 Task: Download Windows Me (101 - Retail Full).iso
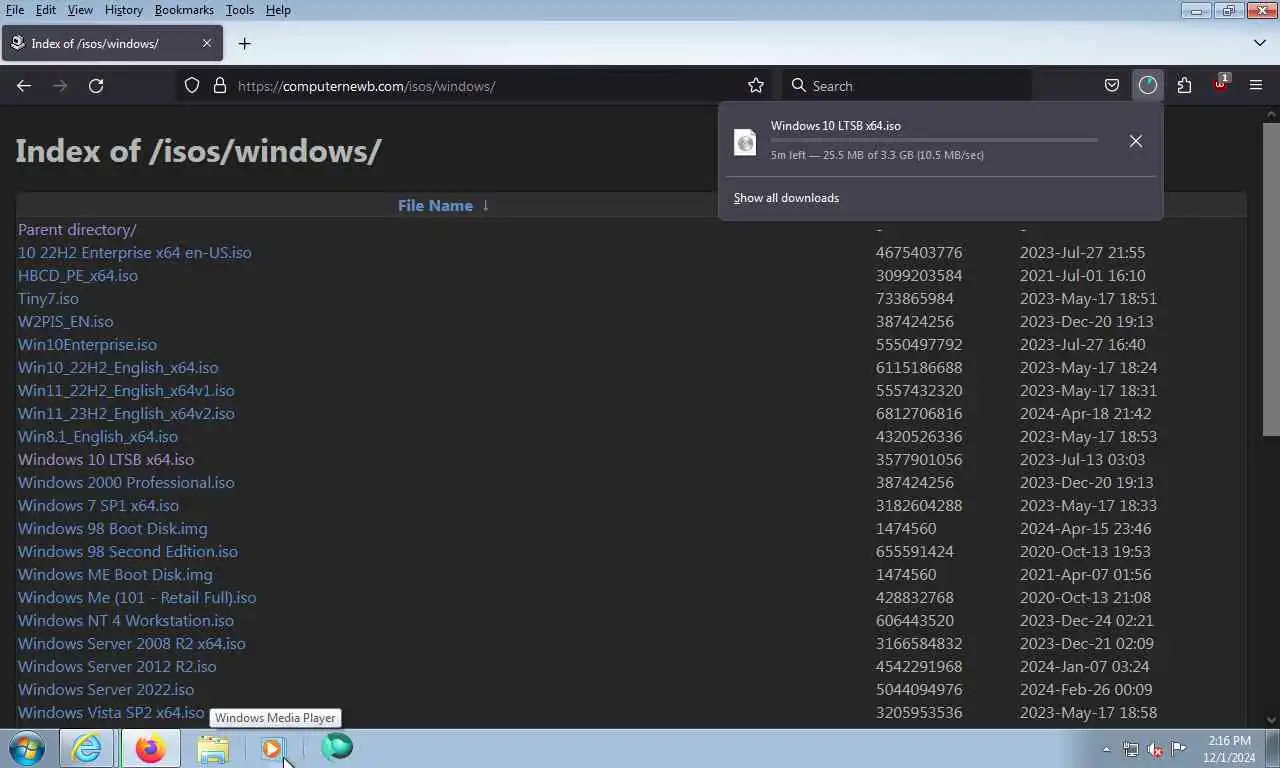137,597
